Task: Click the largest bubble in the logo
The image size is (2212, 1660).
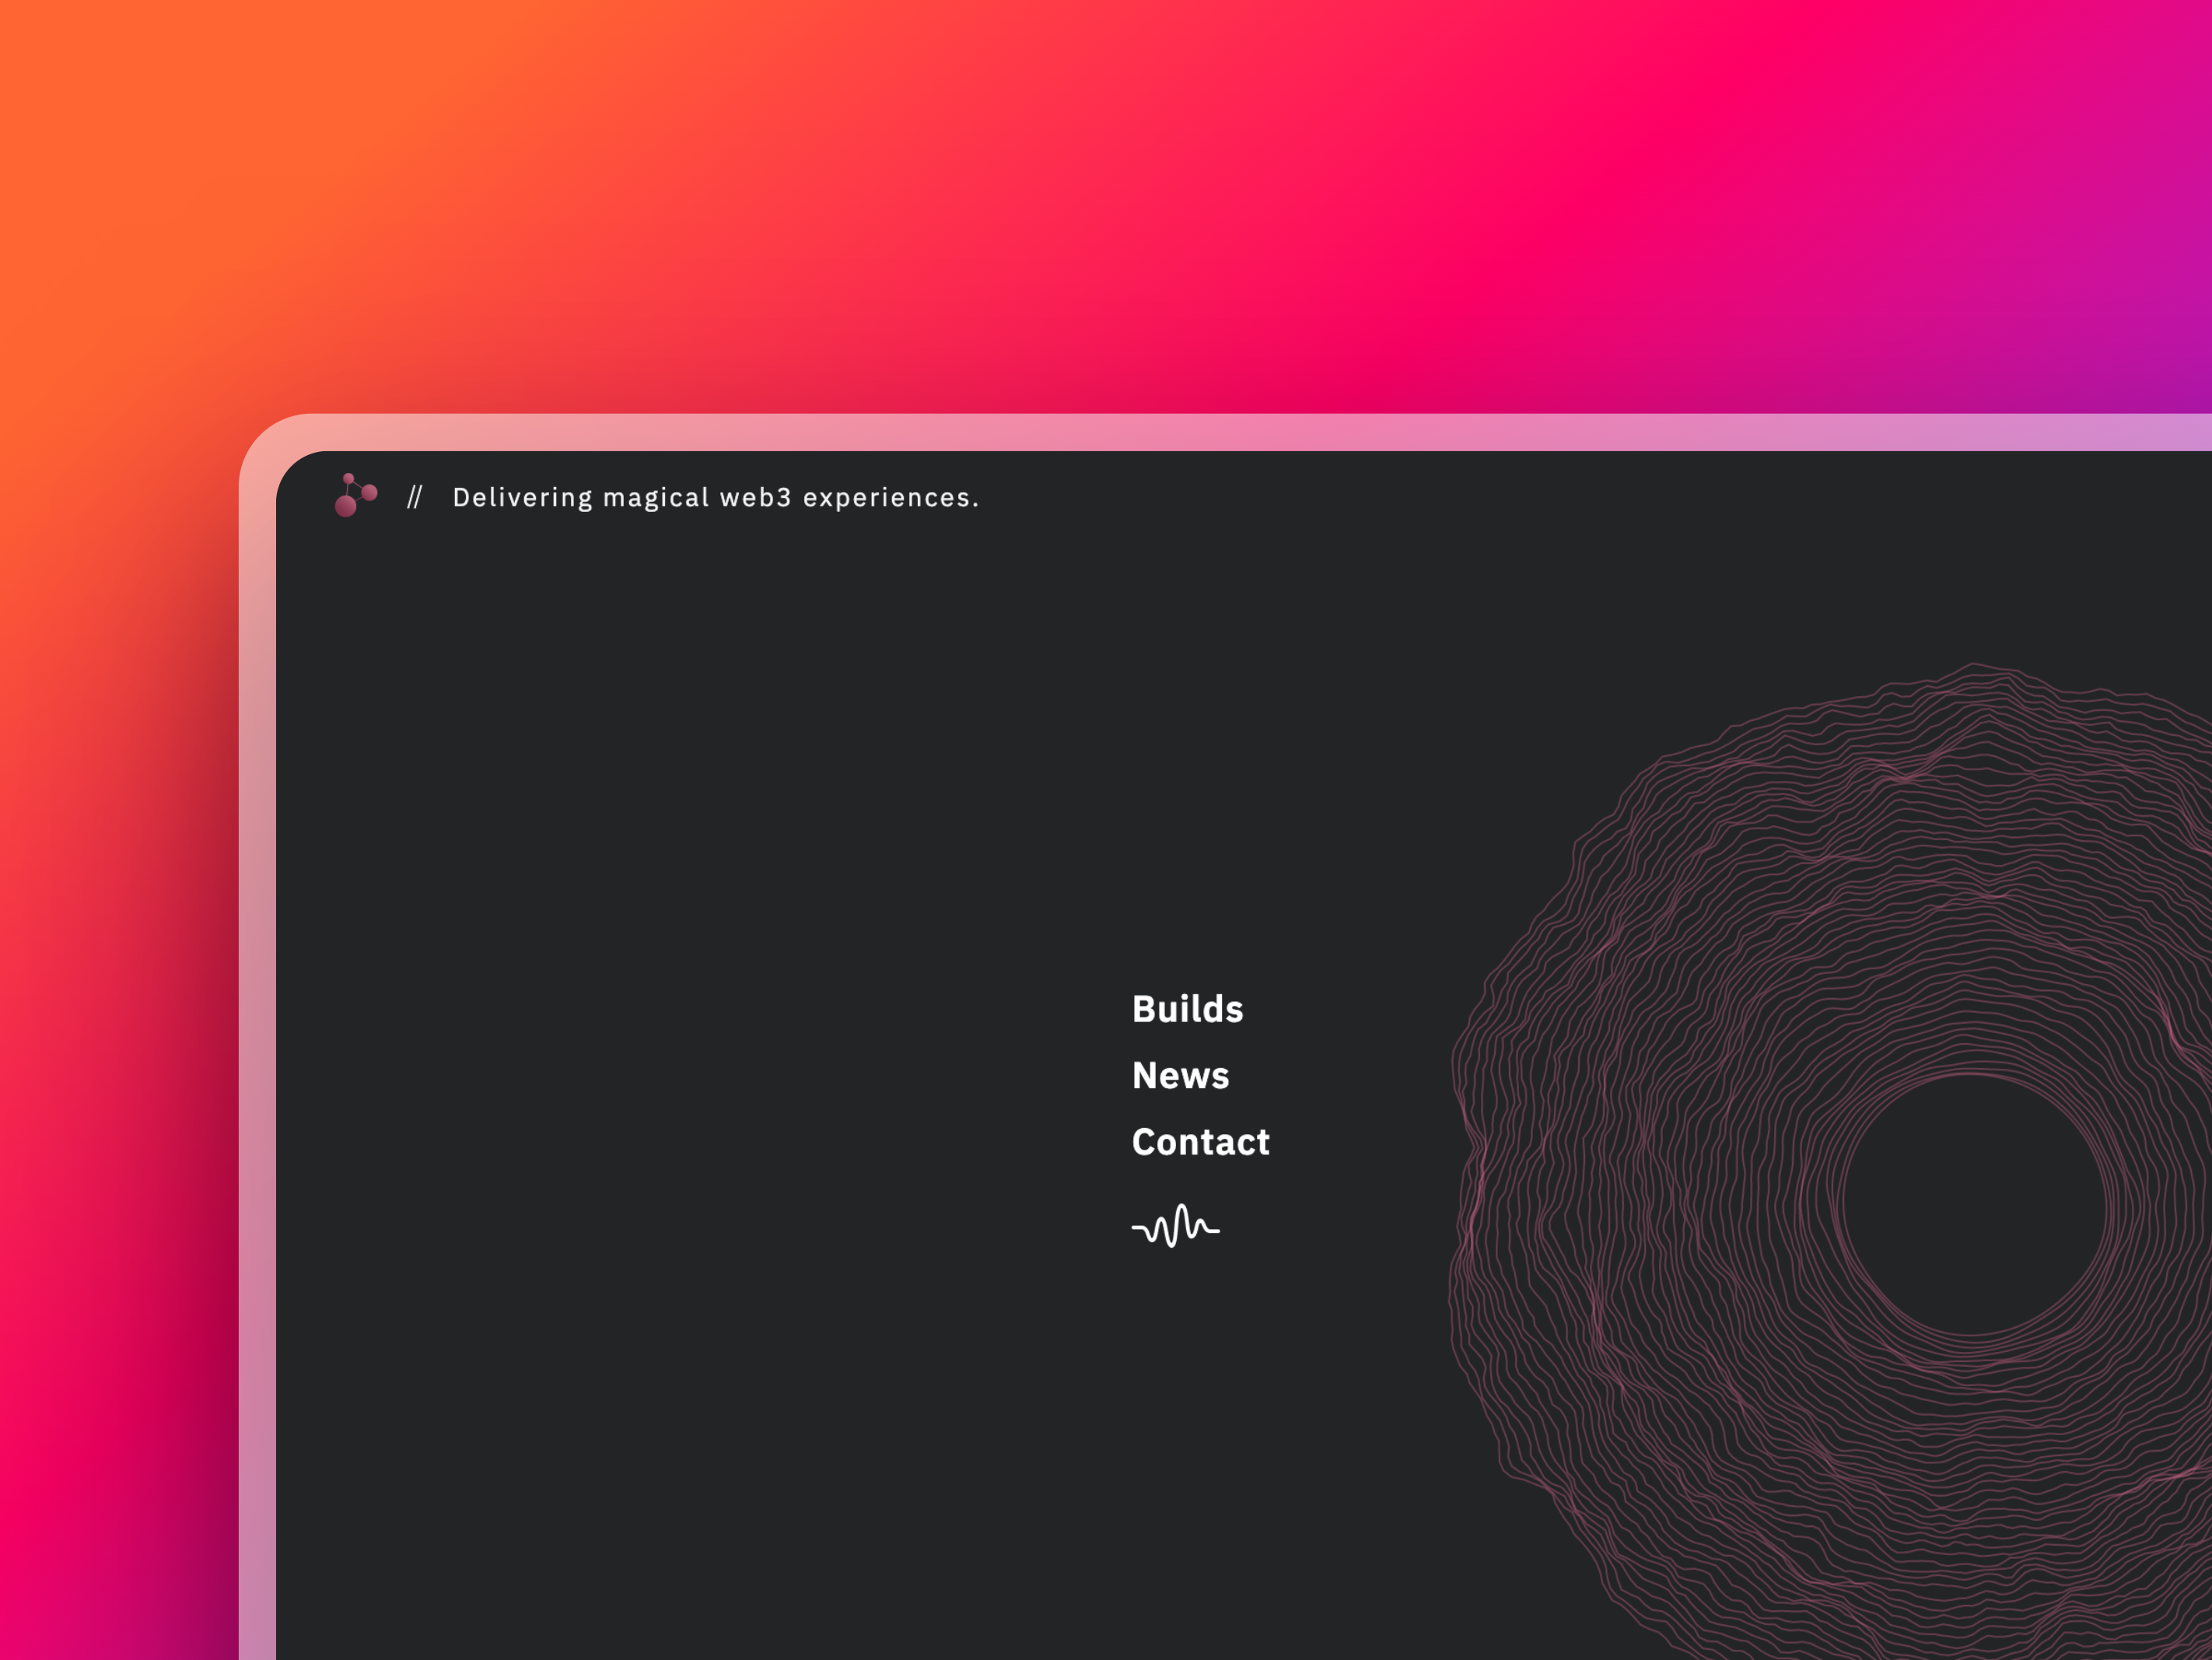Action: (346, 507)
